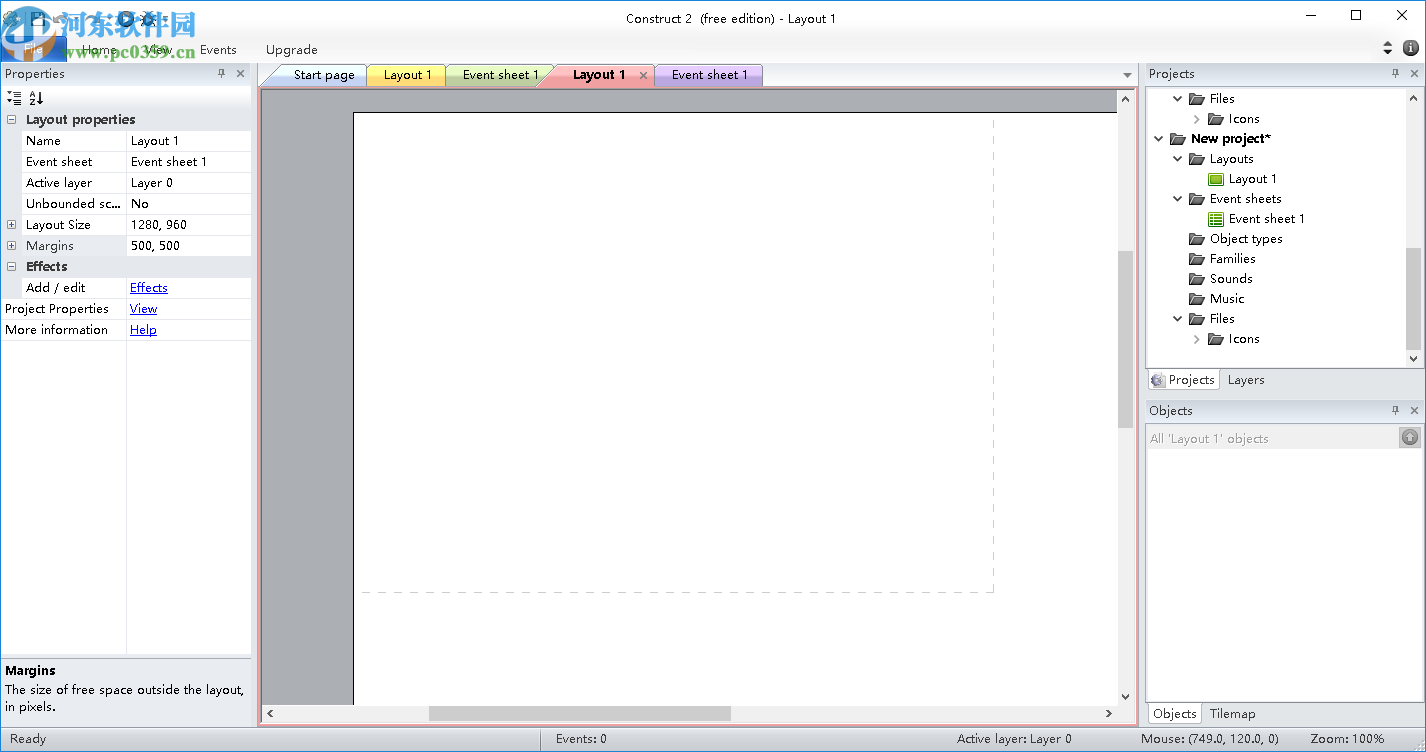Run the project with the Play icon

pyautogui.click(x=126, y=18)
